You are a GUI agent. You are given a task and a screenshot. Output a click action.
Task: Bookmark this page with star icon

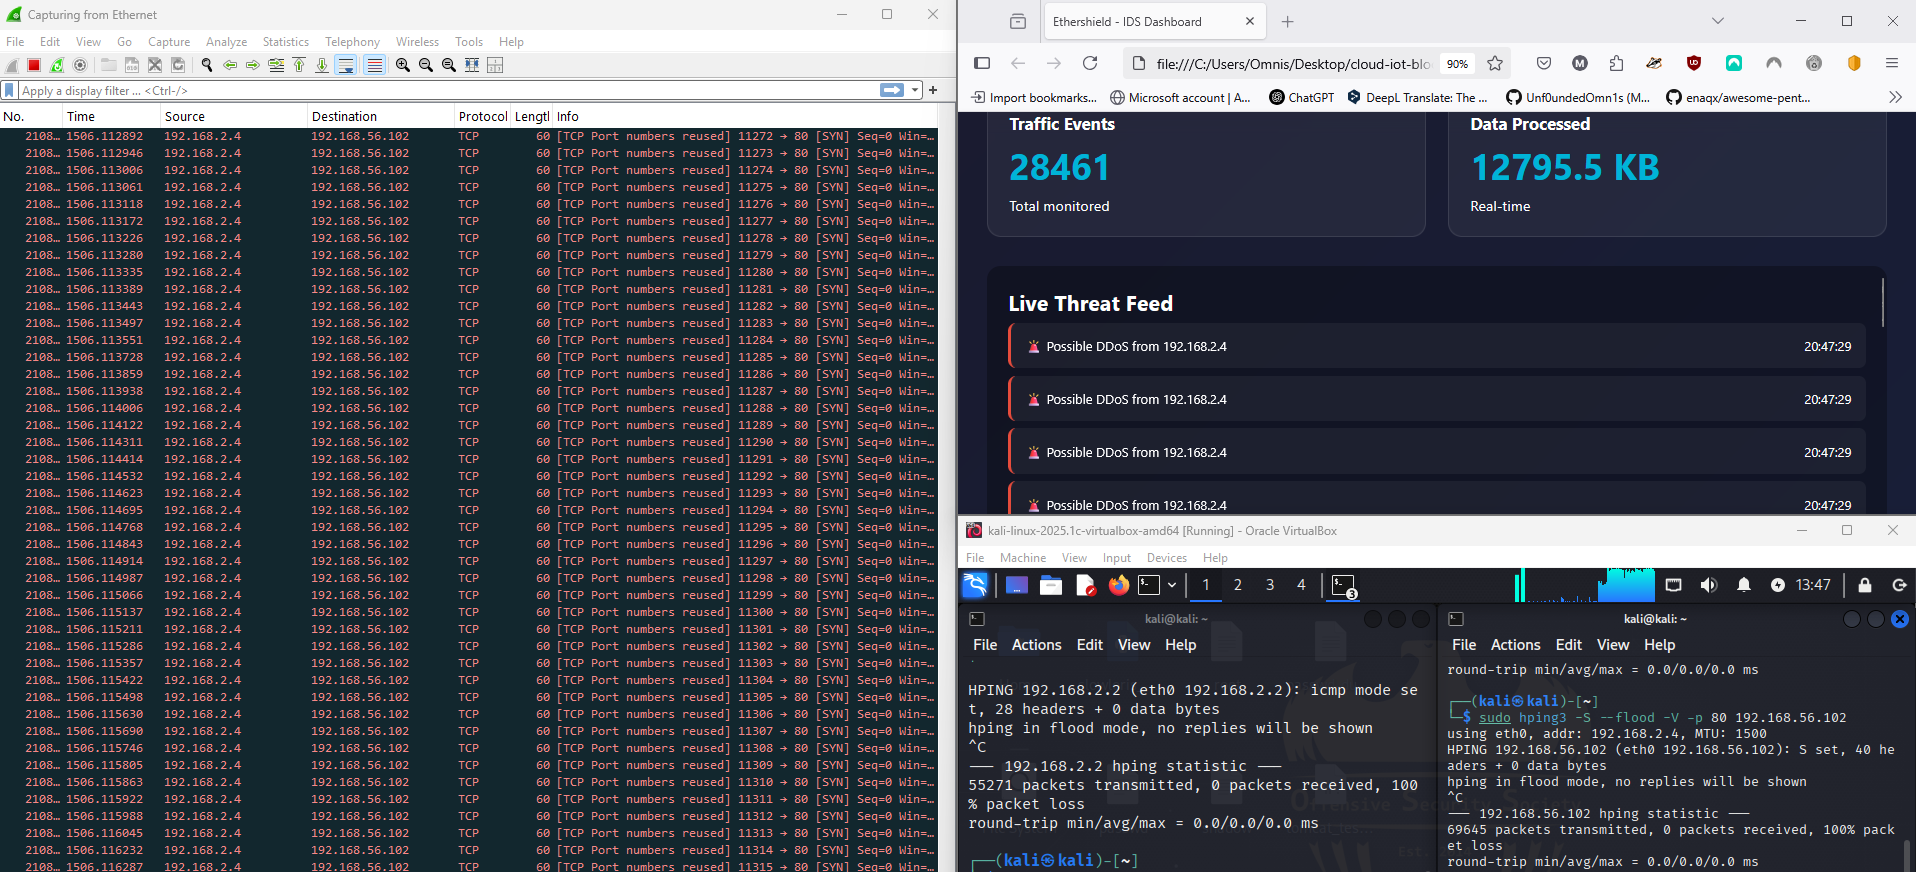pos(1495,63)
